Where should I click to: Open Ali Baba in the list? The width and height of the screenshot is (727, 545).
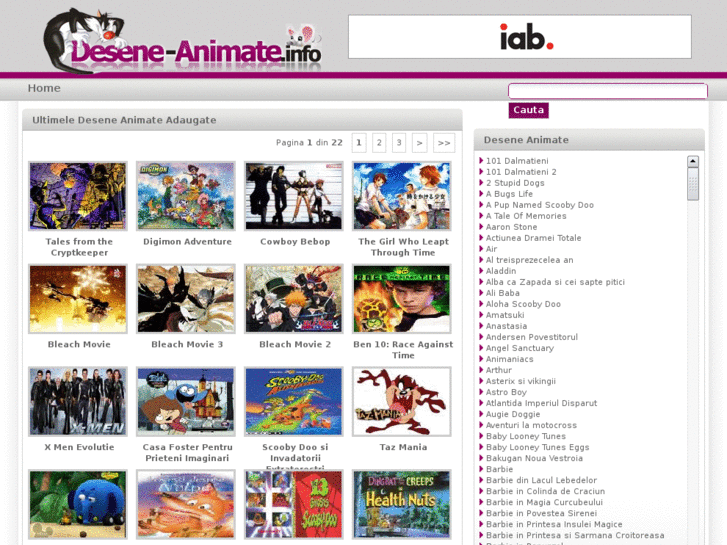[x=503, y=293]
